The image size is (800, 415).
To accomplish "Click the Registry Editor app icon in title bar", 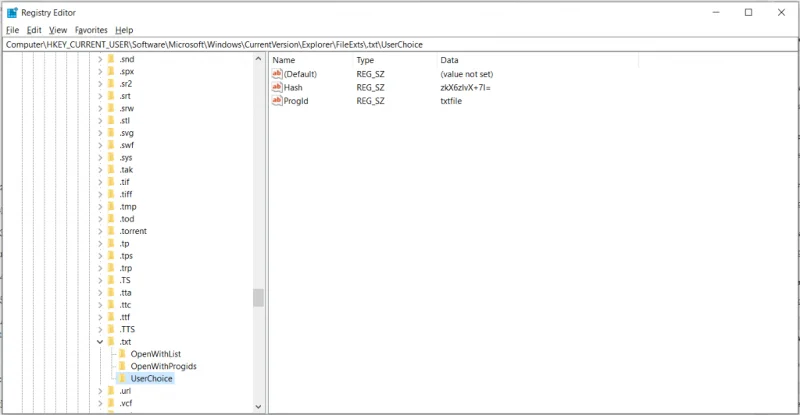I will (x=12, y=13).
